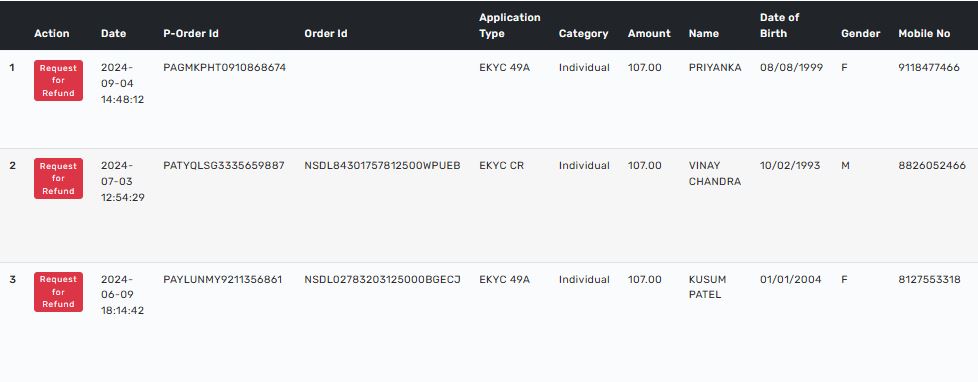
Task: Select Order Id NSDL02783203125000BGECJ
Action: pyautogui.click(x=382, y=279)
